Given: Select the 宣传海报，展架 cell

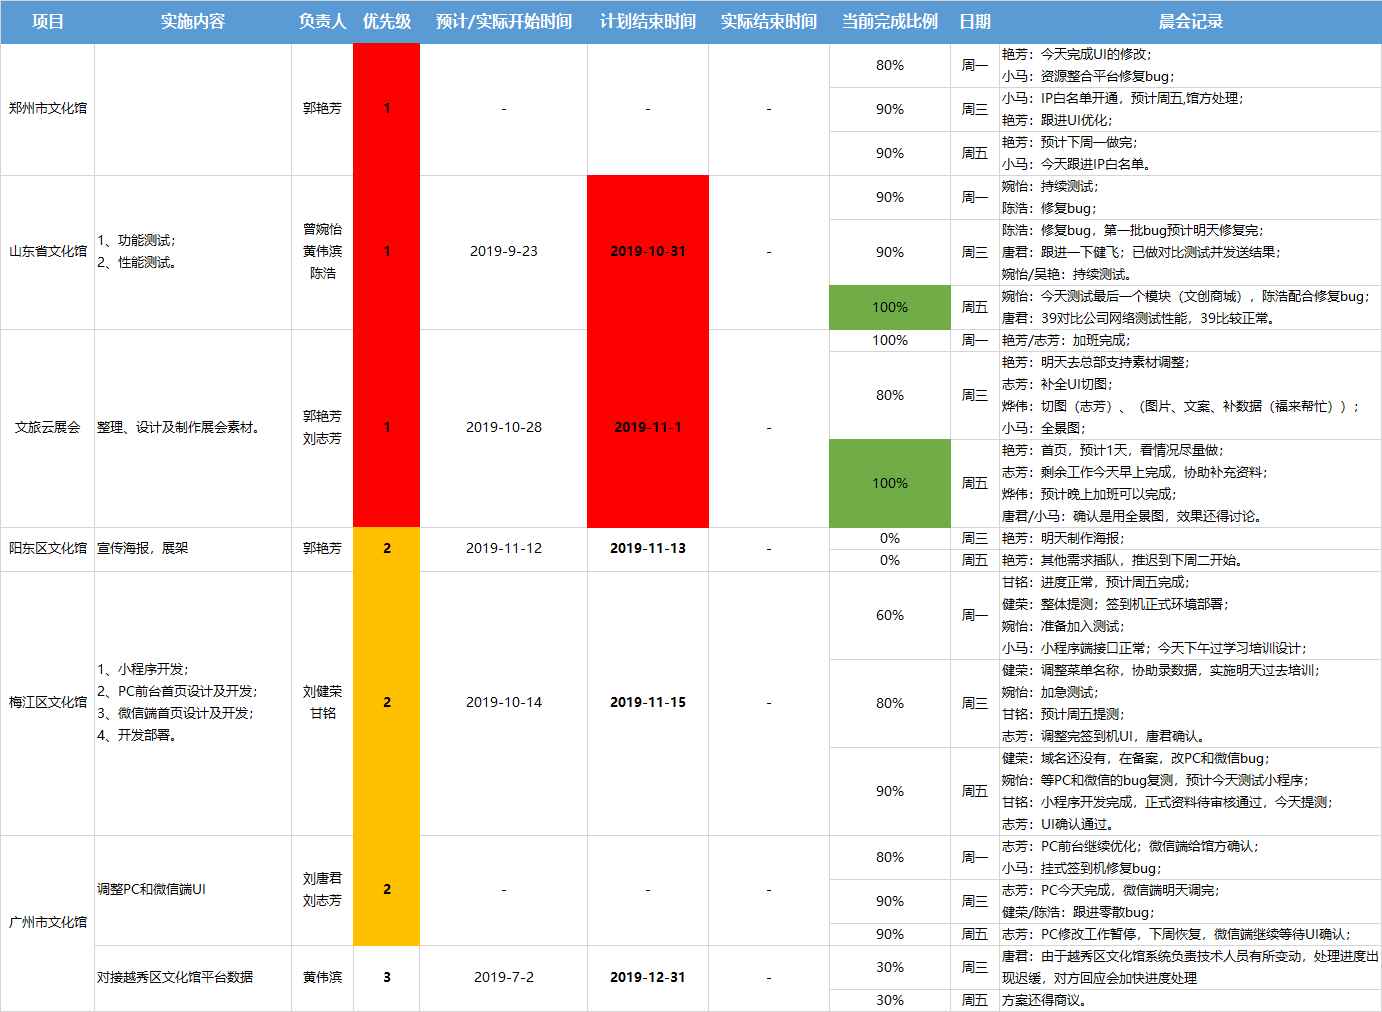Looking at the screenshot, I should pos(193,549).
